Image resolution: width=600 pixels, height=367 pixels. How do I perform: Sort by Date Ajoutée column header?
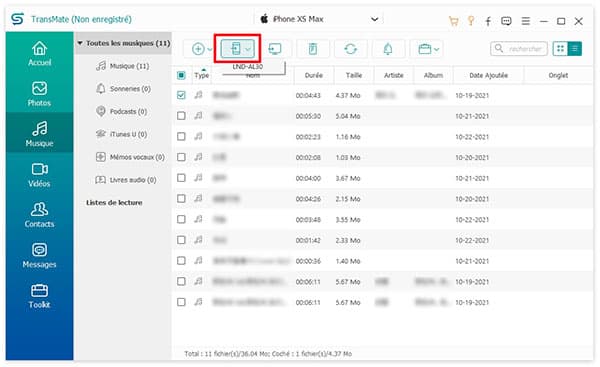(488, 75)
